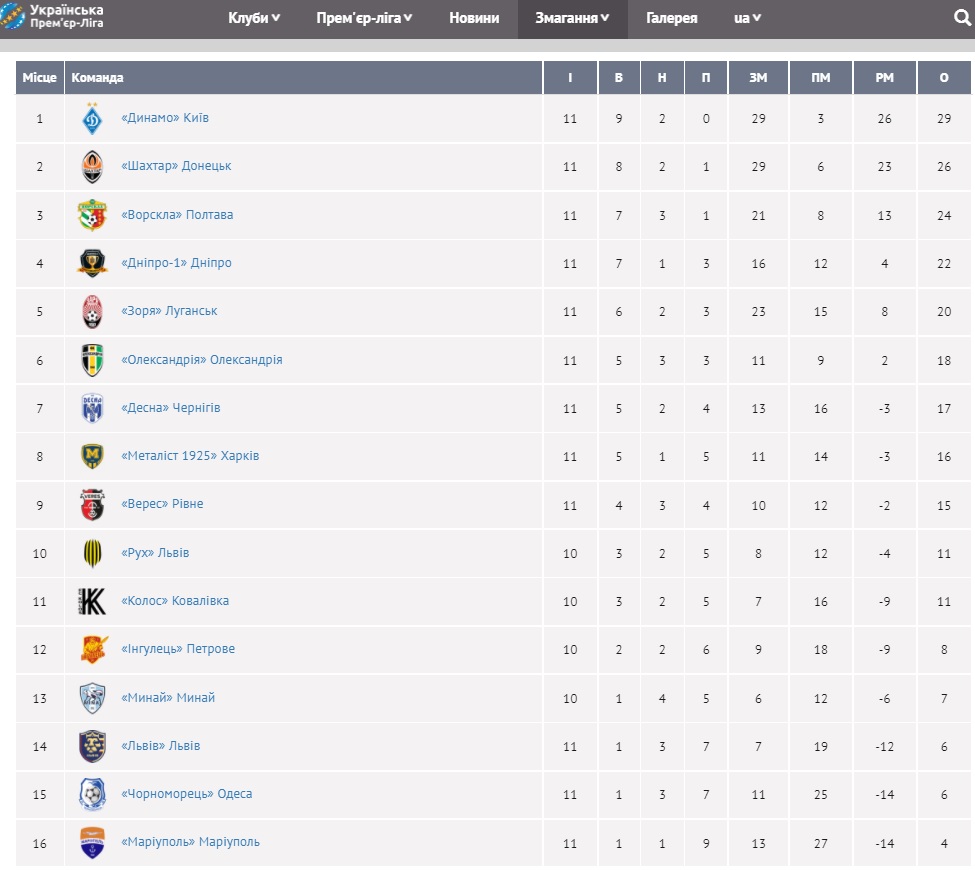Click the Chornomorets Odesa club crest
Viewport: 975px width, 870px height.
point(92,794)
